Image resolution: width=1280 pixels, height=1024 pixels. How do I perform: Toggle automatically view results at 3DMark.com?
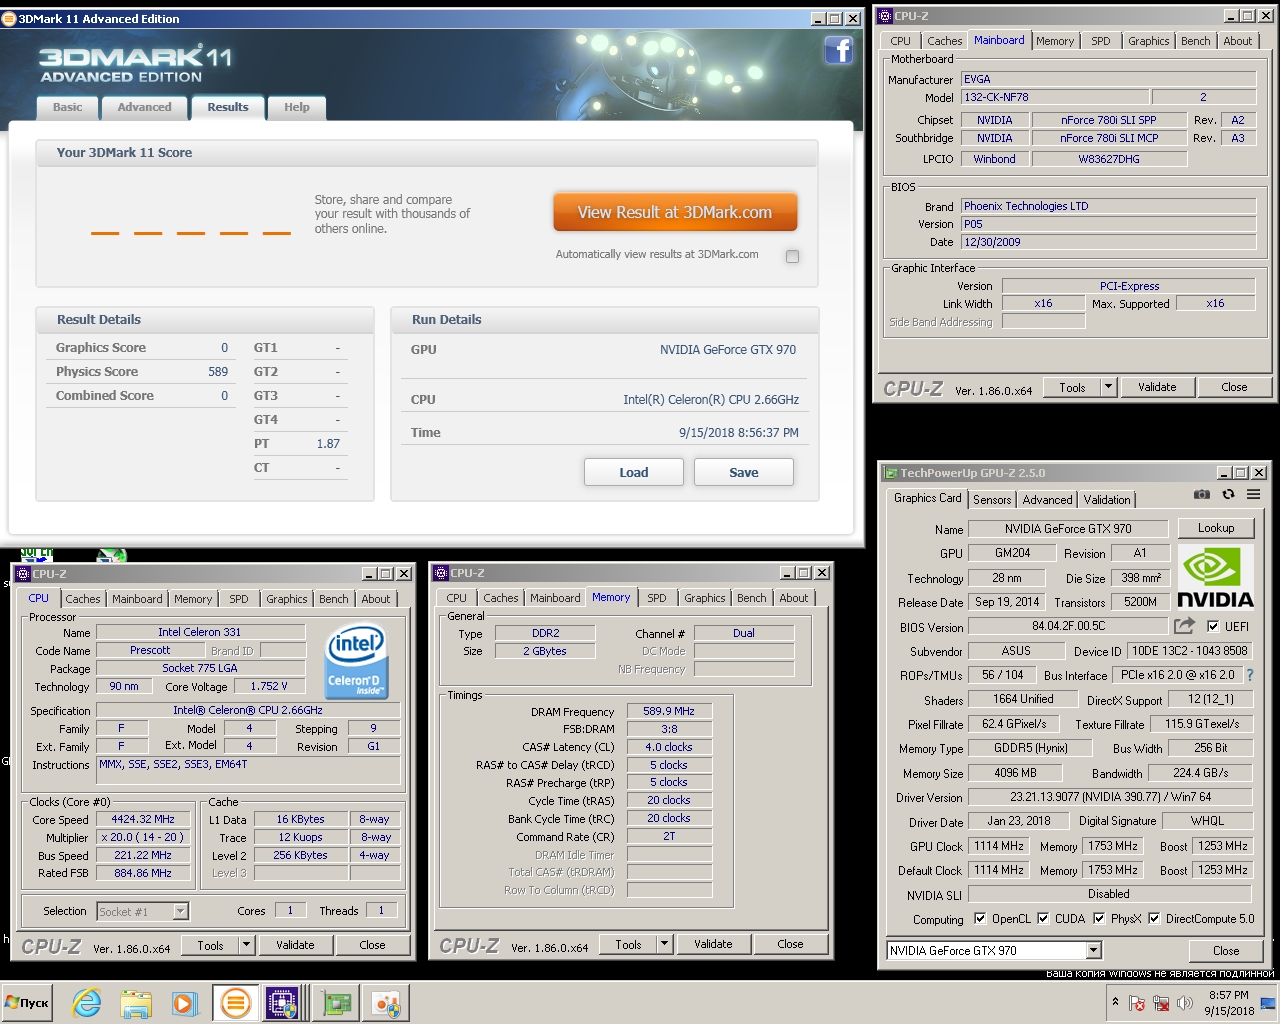[792, 256]
